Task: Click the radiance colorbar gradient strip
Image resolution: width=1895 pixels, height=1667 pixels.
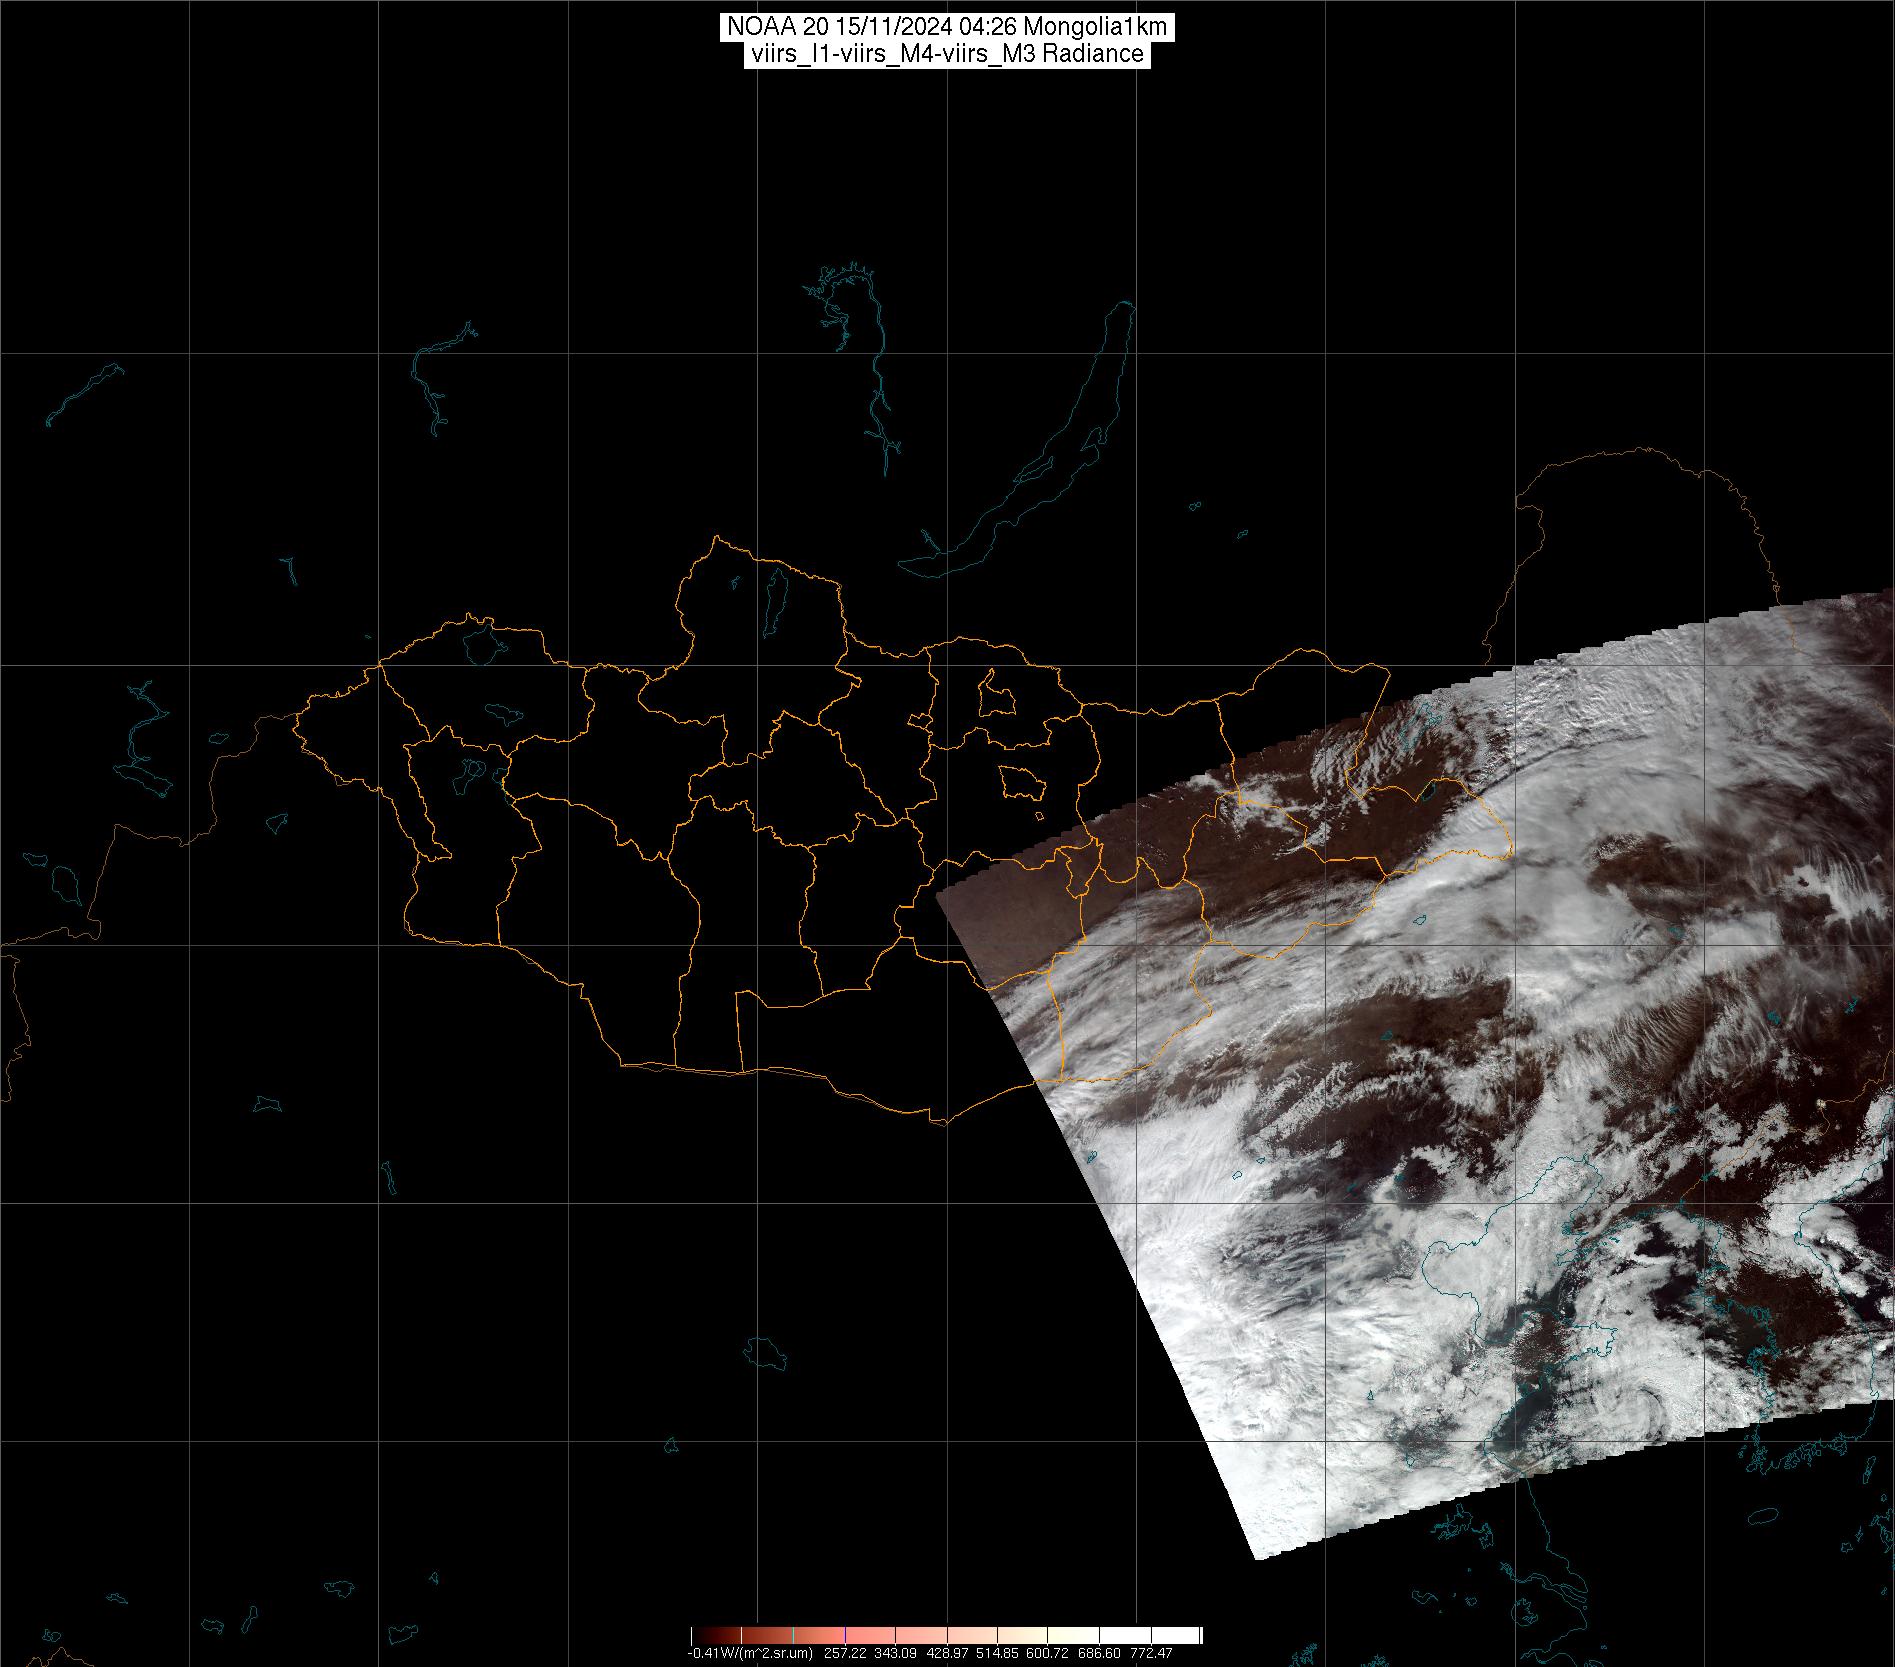Action: pos(947,1636)
